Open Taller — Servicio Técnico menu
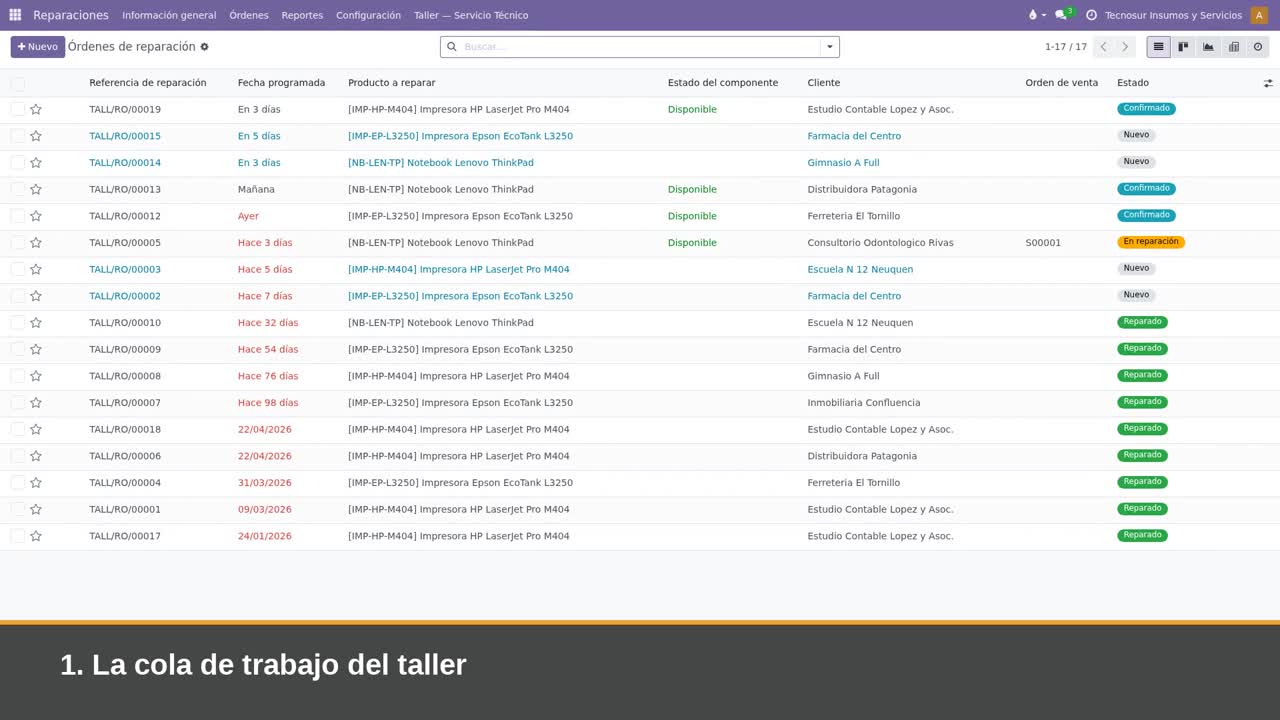 pos(471,15)
